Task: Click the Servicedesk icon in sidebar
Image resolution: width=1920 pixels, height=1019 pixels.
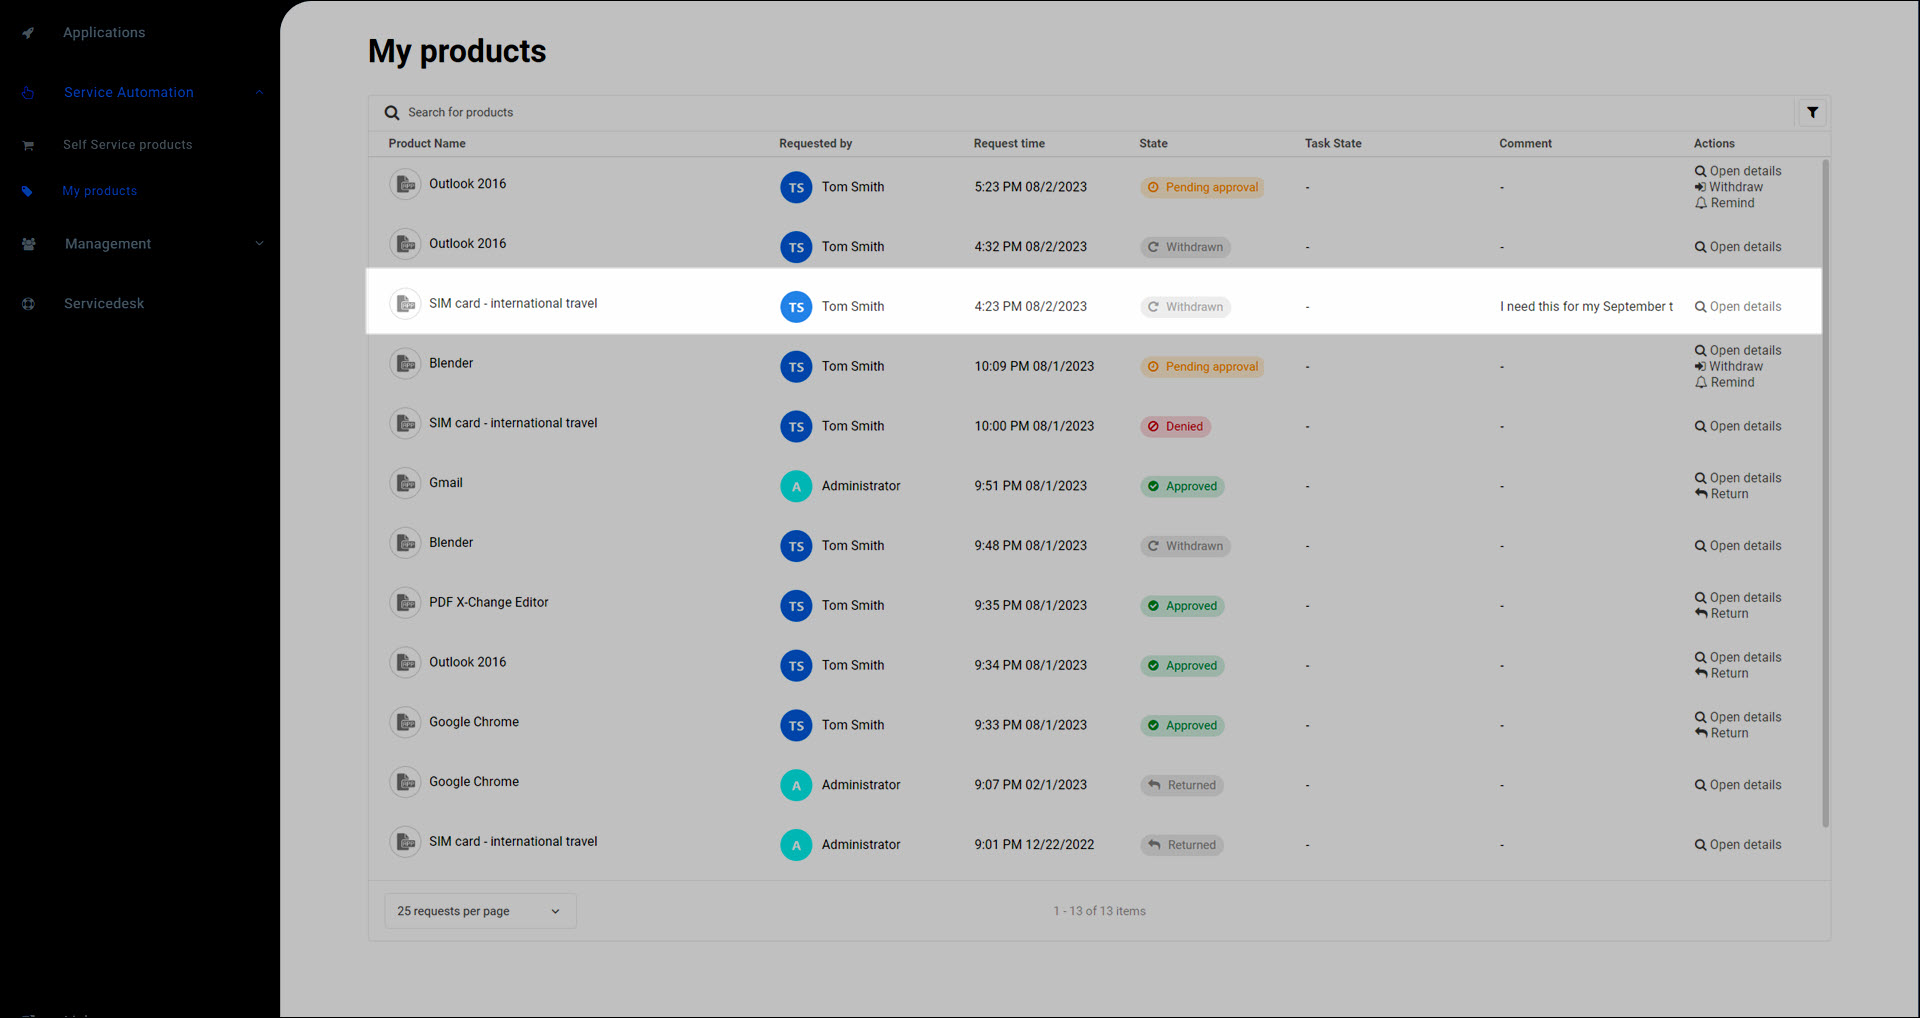Action: pyautogui.click(x=28, y=304)
